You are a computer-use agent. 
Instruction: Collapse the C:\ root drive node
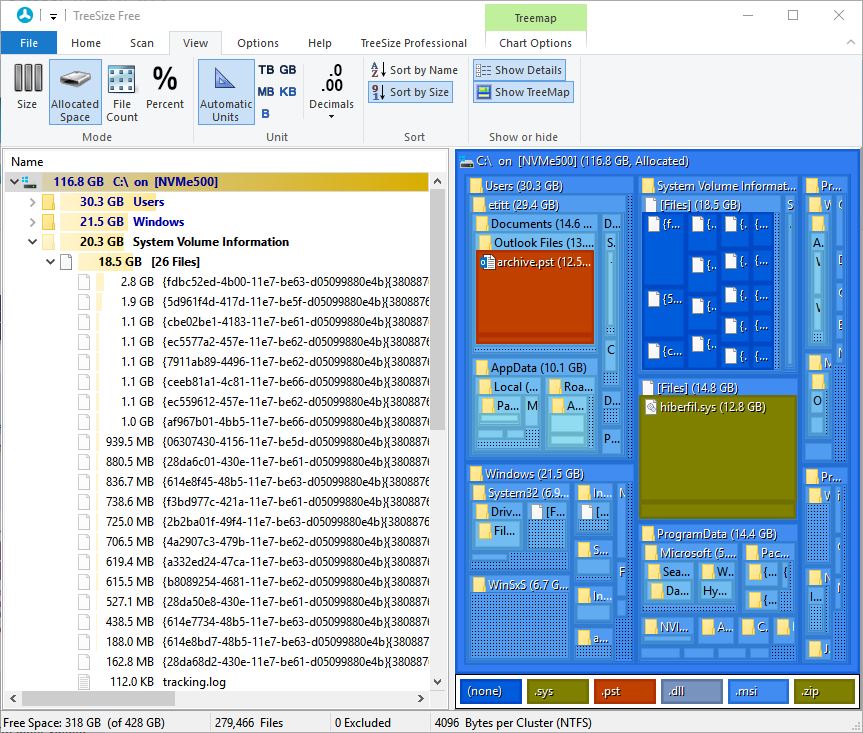[x=14, y=181]
